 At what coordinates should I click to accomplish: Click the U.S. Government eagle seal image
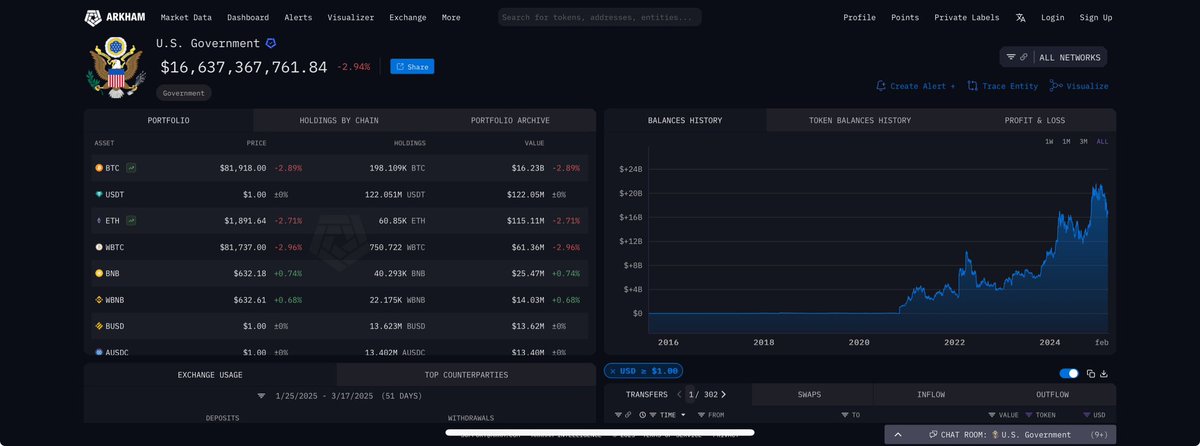coord(117,66)
